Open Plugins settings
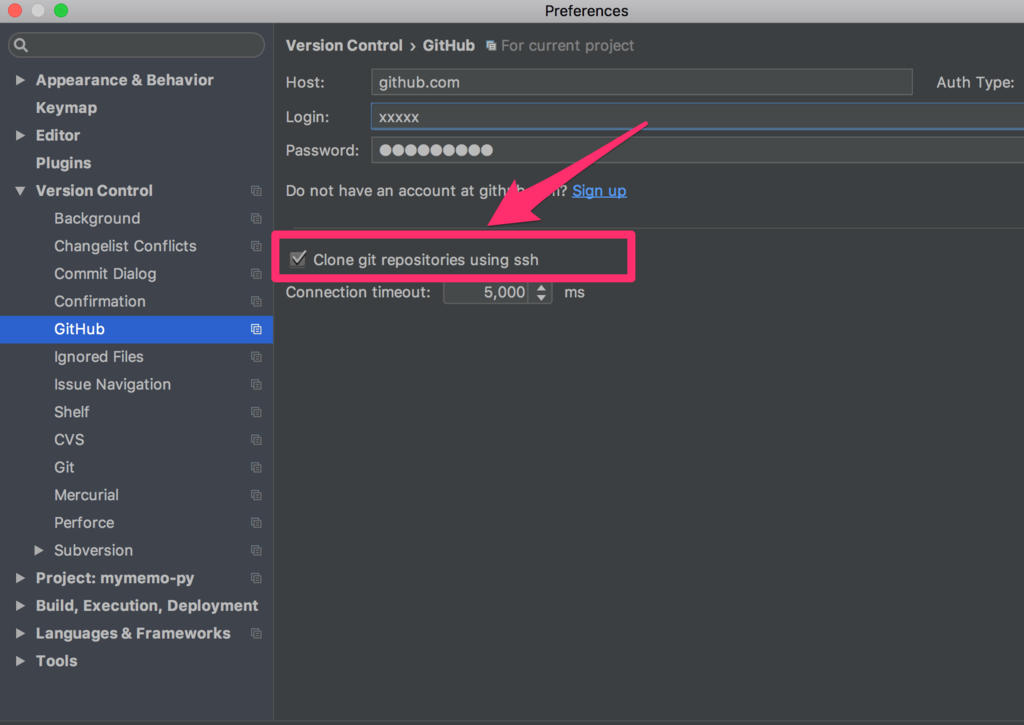 pos(63,163)
